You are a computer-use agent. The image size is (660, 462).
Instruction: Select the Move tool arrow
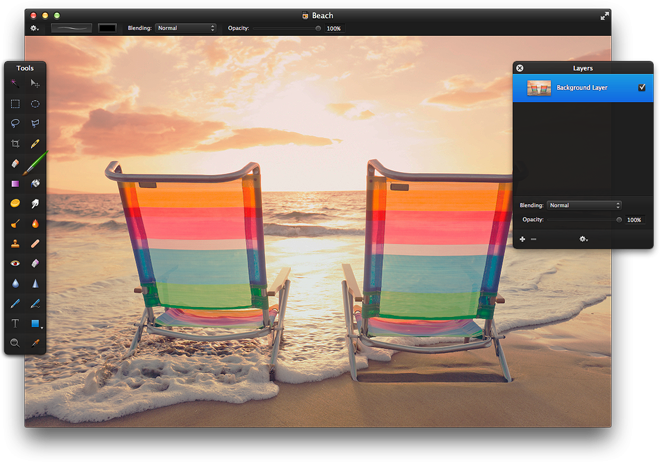pyautogui.click(x=35, y=83)
